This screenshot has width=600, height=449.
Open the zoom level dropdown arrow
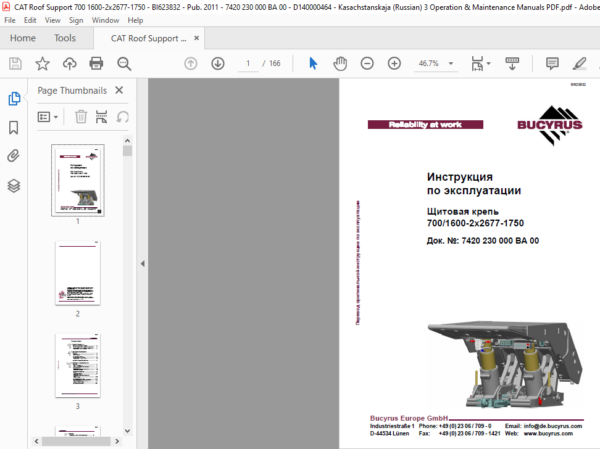tap(451, 64)
